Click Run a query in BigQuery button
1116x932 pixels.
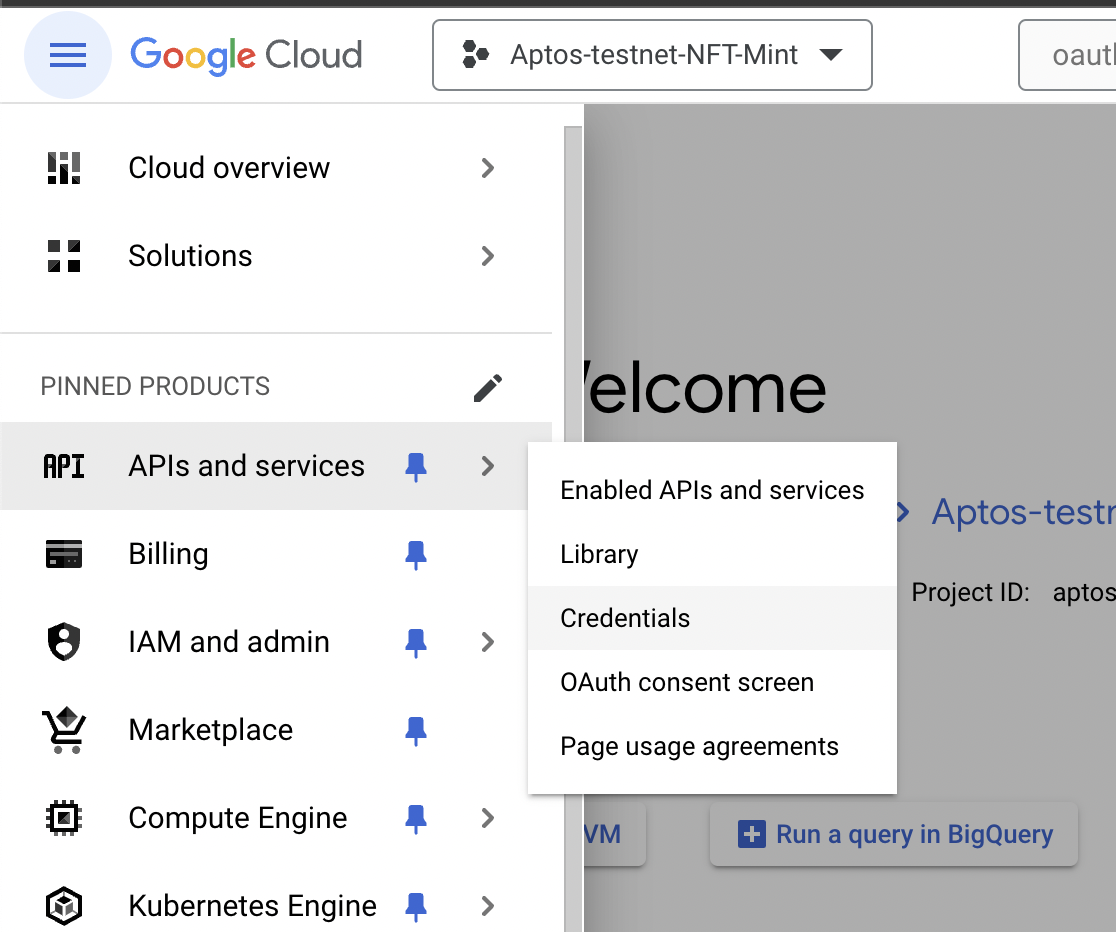pos(894,834)
